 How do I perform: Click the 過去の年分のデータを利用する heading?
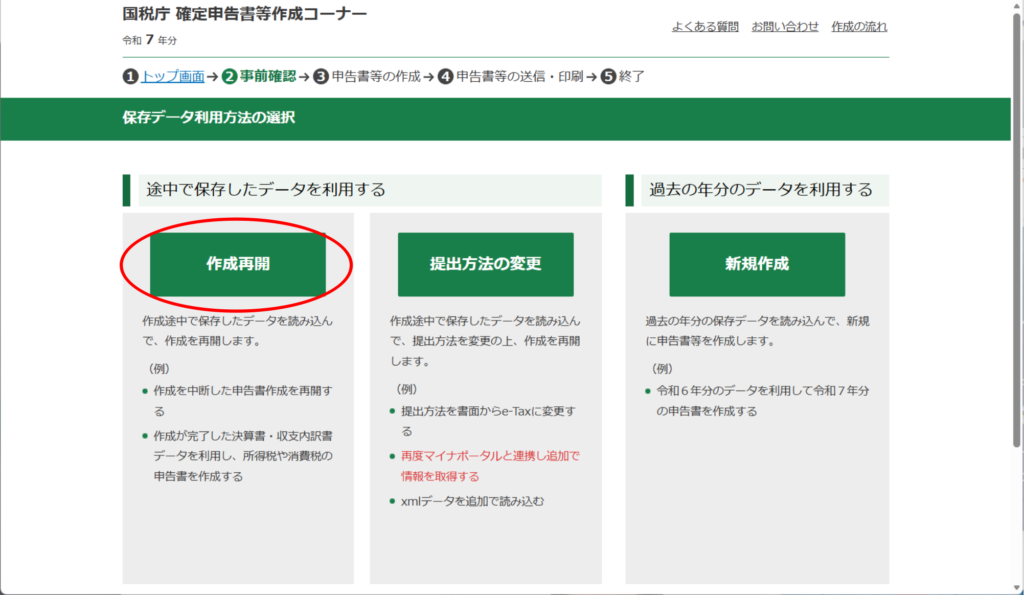[x=761, y=190]
